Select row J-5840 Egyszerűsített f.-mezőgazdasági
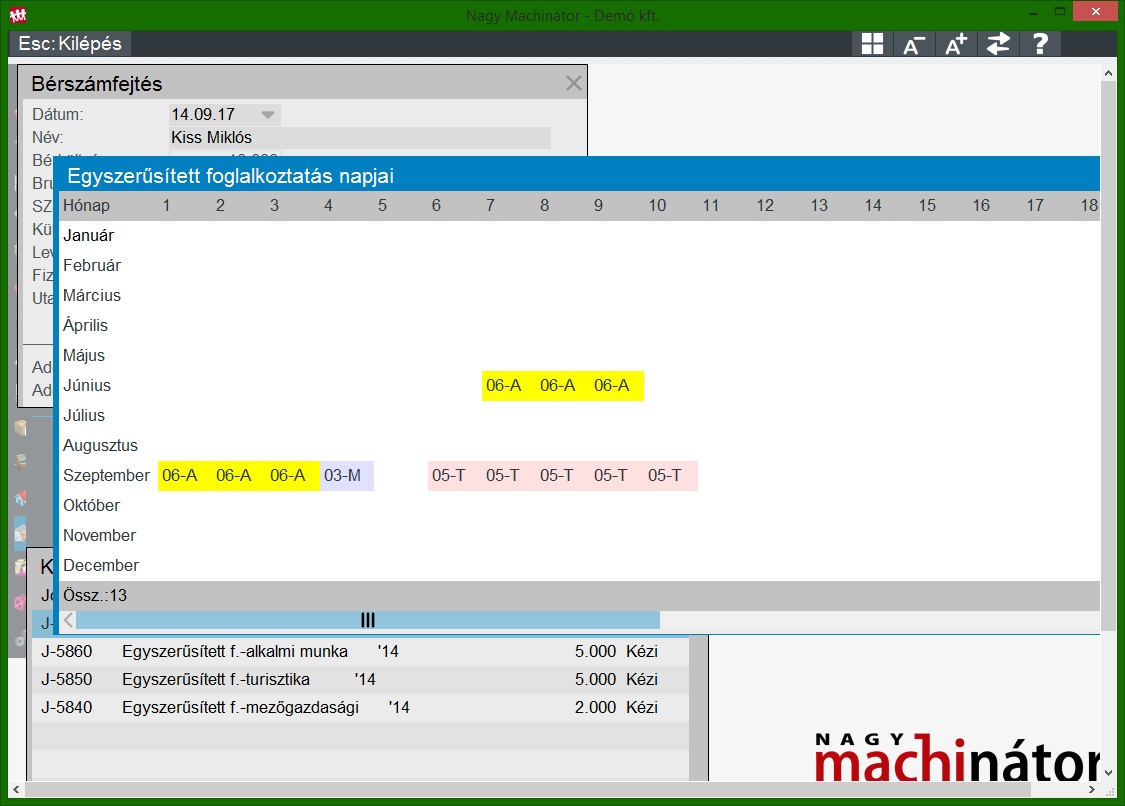The width and height of the screenshot is (1125, 806). pyautogui.click(x=360, y=708)
